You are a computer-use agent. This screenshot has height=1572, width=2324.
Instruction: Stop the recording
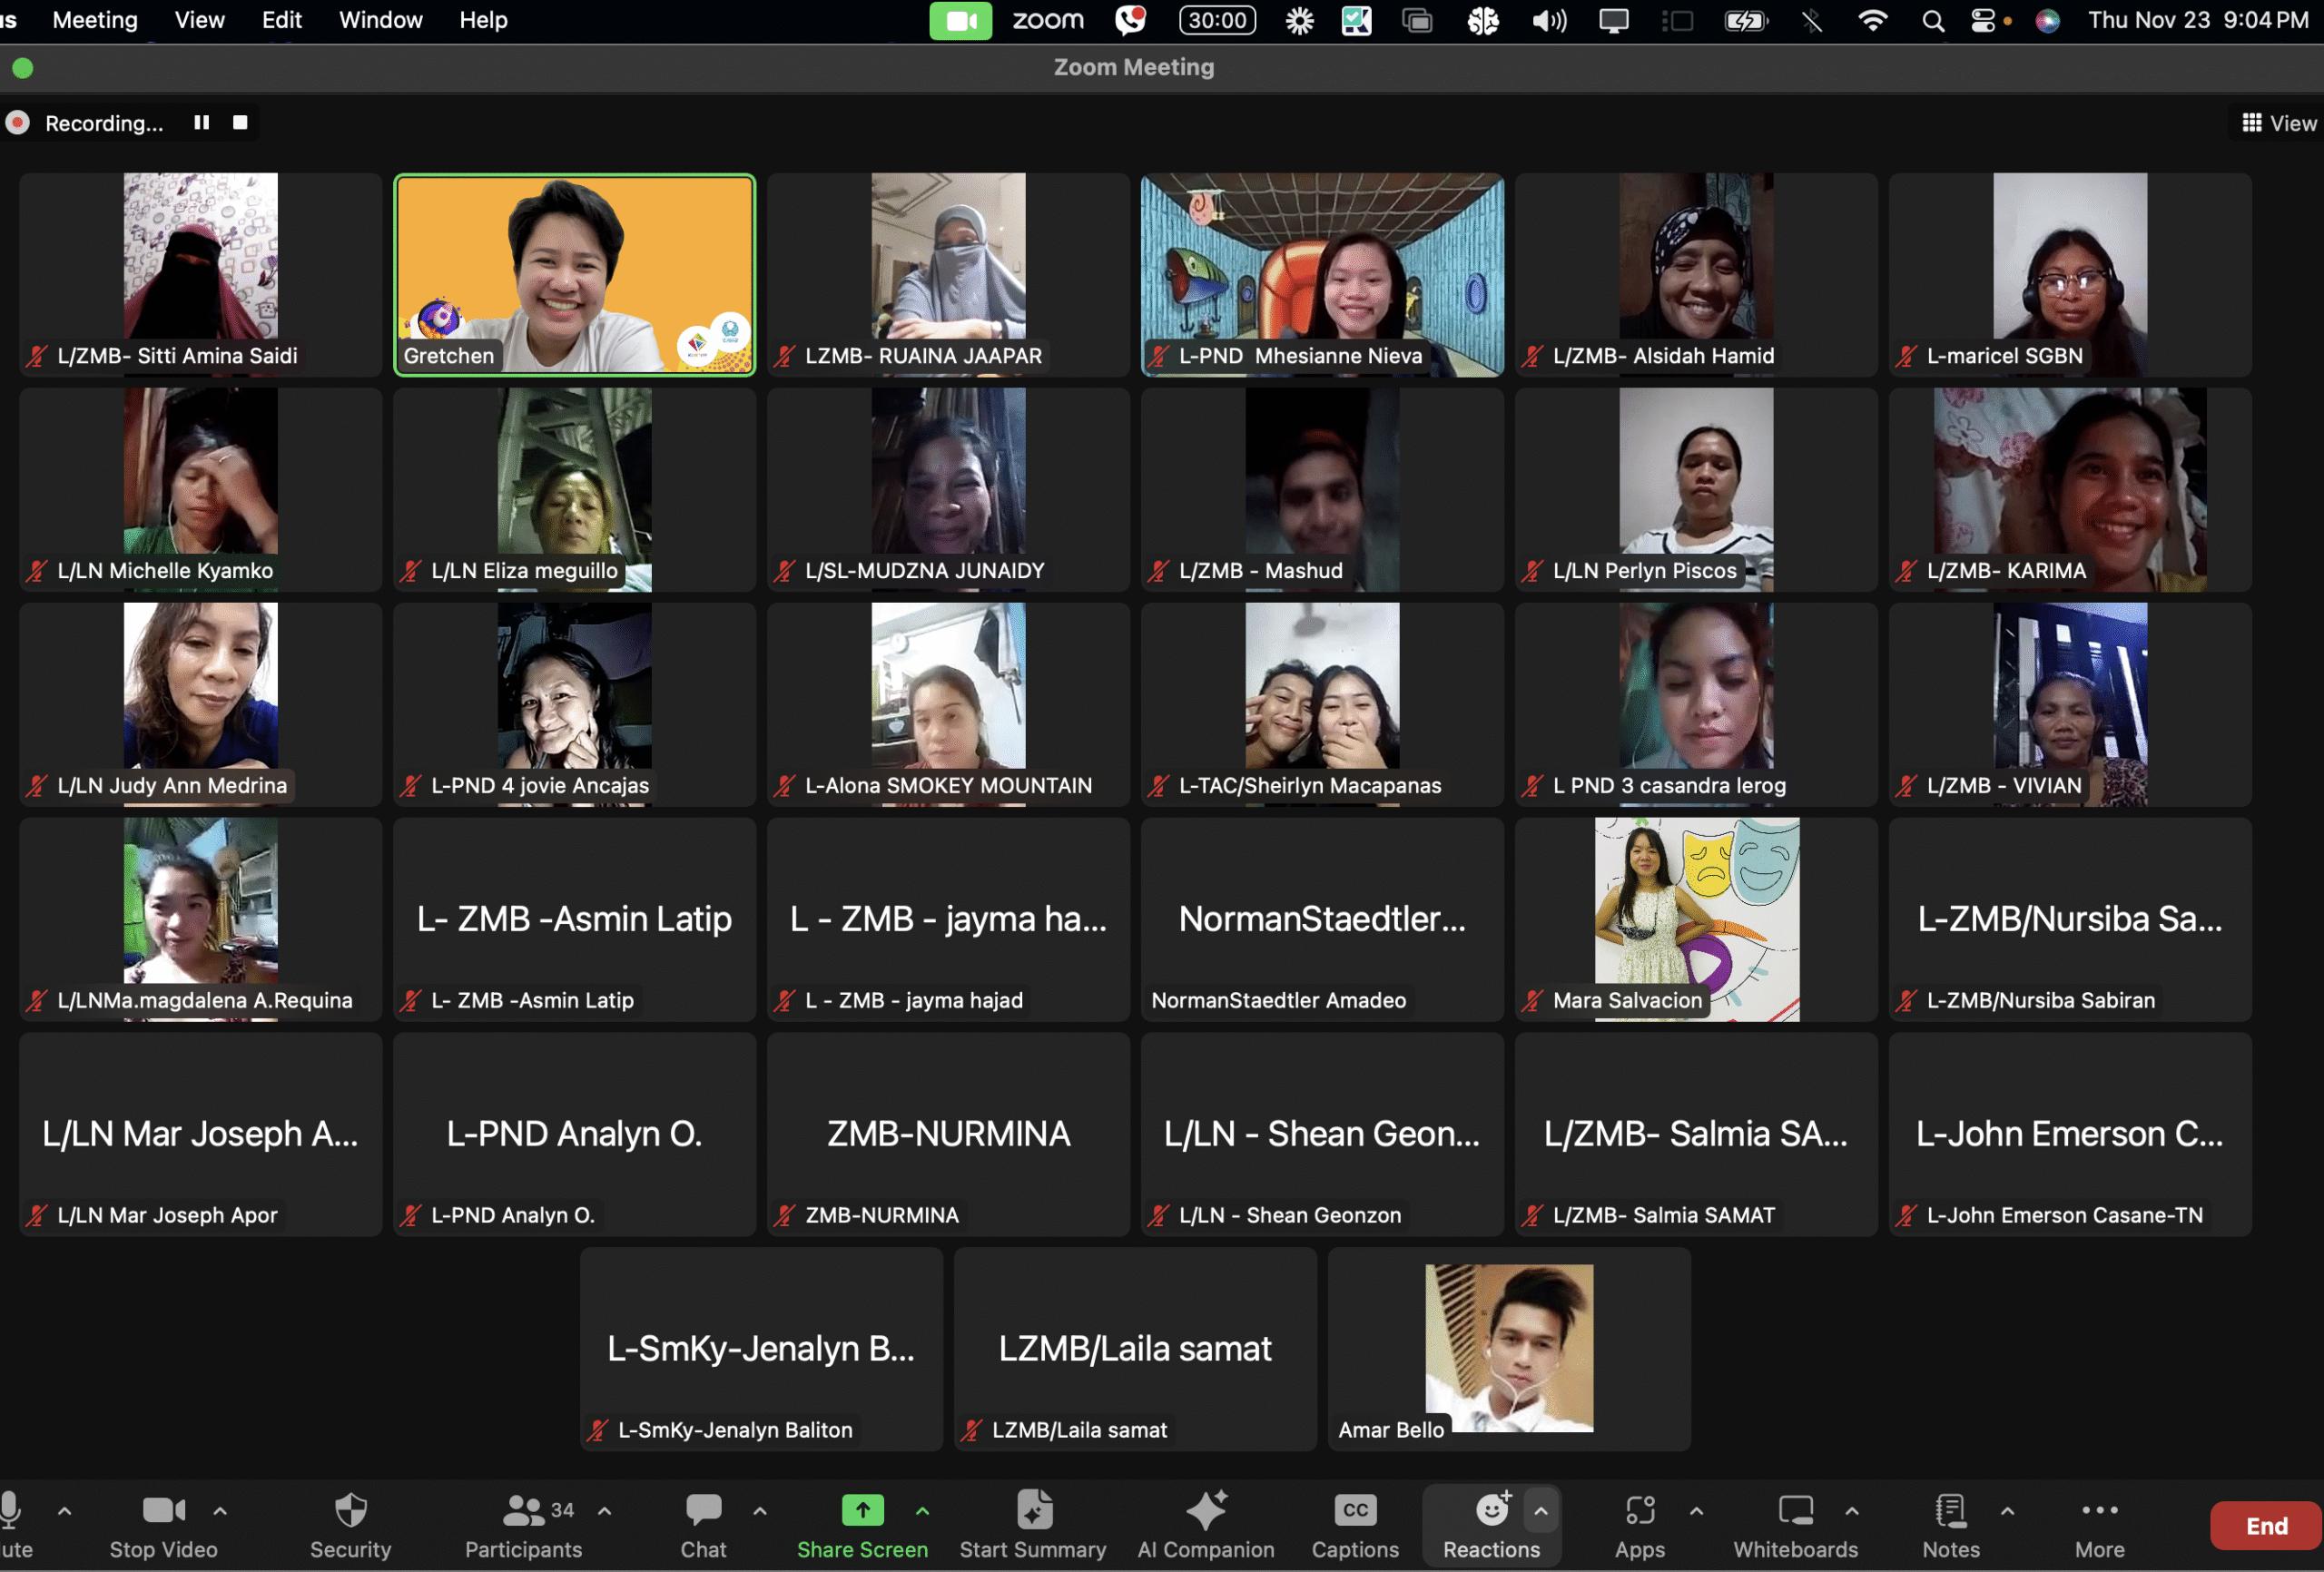coord(240,122)
